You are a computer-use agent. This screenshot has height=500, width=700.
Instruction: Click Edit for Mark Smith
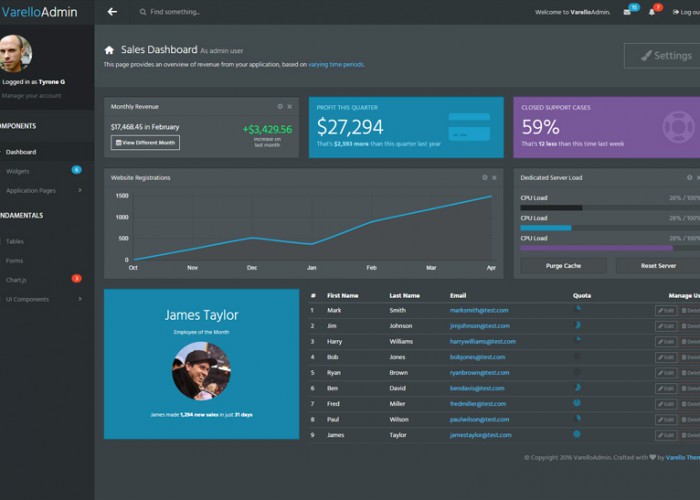click(x=666, y=311)
